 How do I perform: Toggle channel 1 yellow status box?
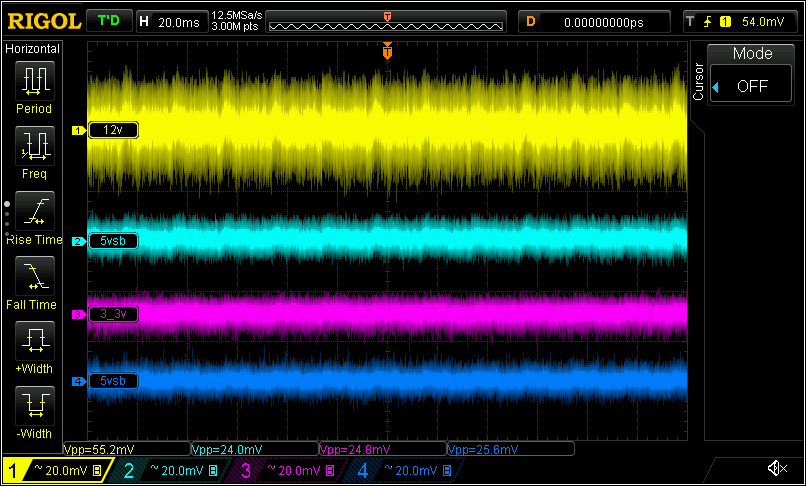coord(58,470)
